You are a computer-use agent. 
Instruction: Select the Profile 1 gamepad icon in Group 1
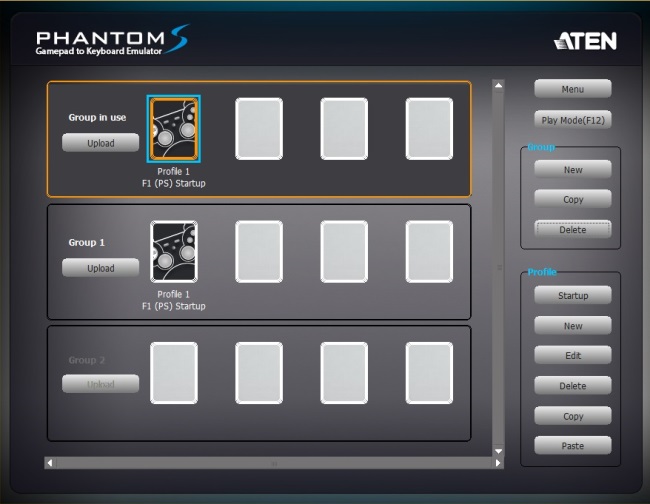tap(174, 251)
